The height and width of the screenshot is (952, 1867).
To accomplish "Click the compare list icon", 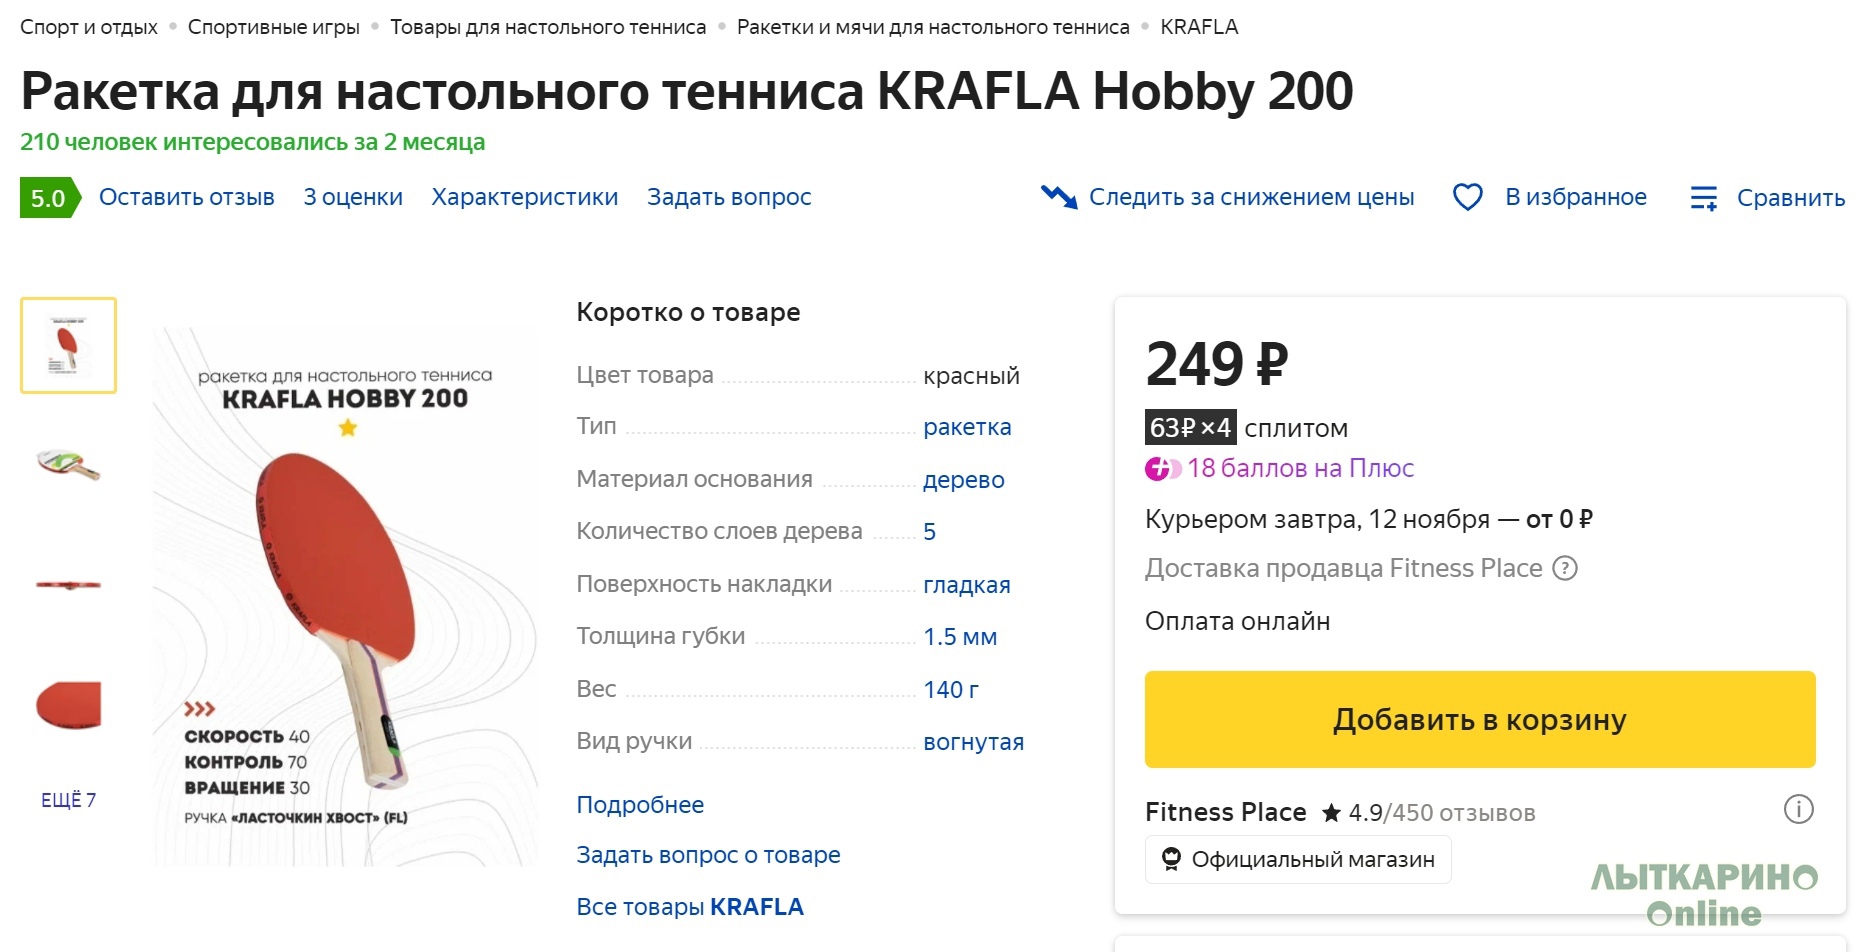I will 1704,198.
